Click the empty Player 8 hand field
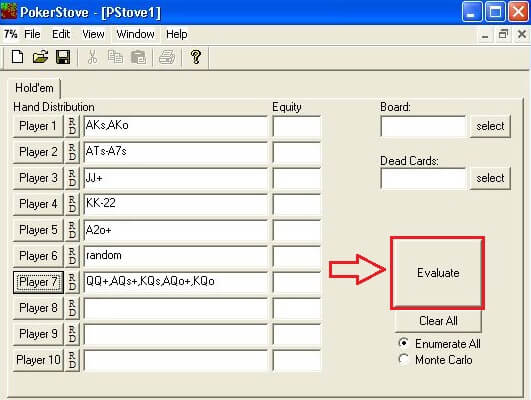 (x=175, y=308)
